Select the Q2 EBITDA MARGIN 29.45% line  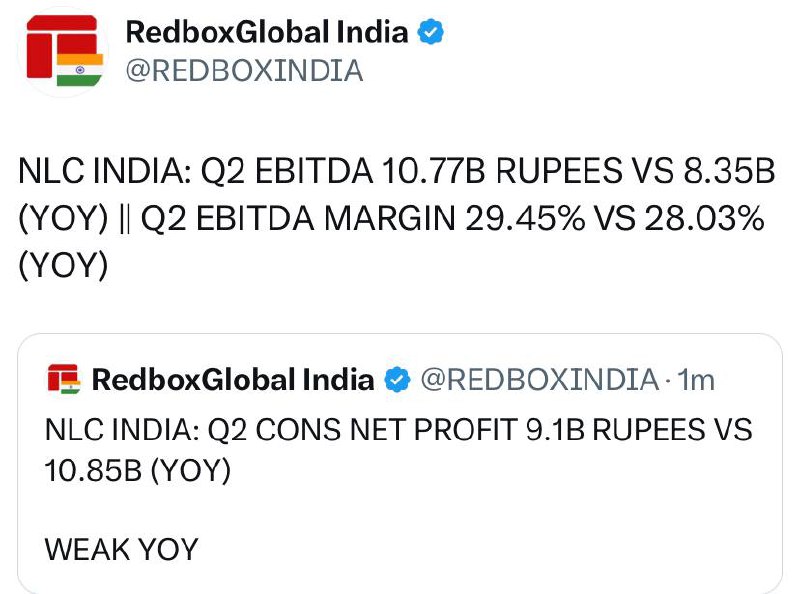[391, 218]
